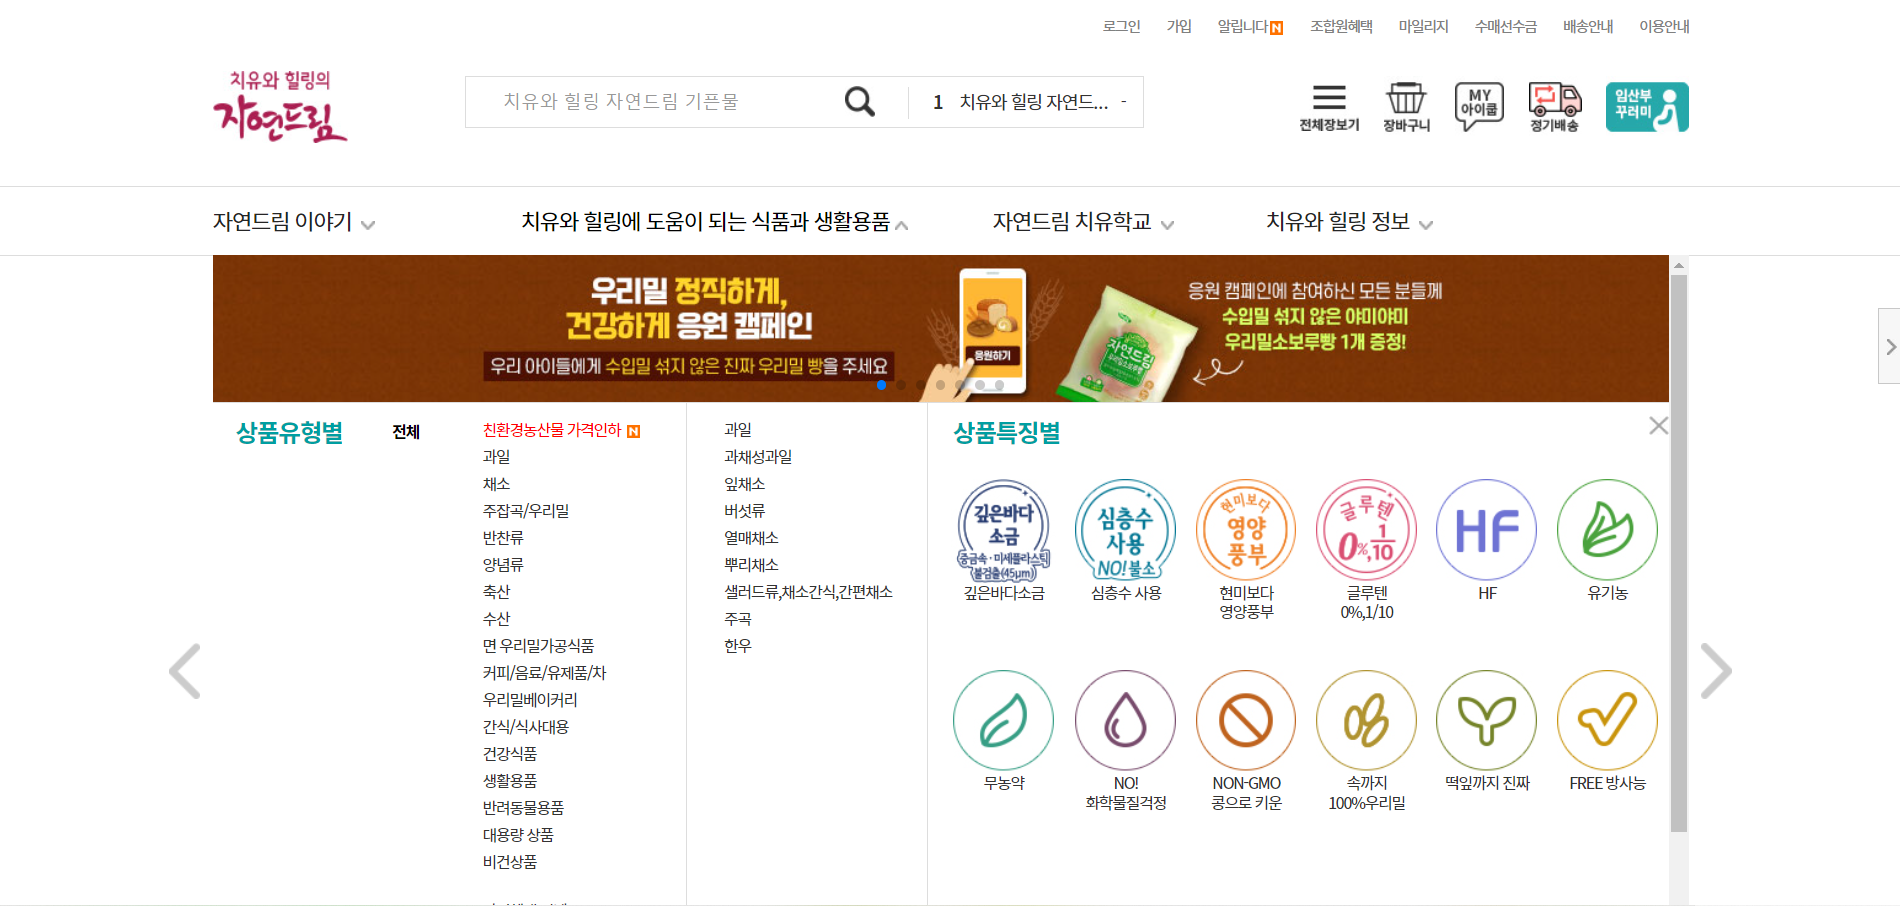Select the NON-GMO 콩으로 키운 icon

click(x=1246, y=720)
